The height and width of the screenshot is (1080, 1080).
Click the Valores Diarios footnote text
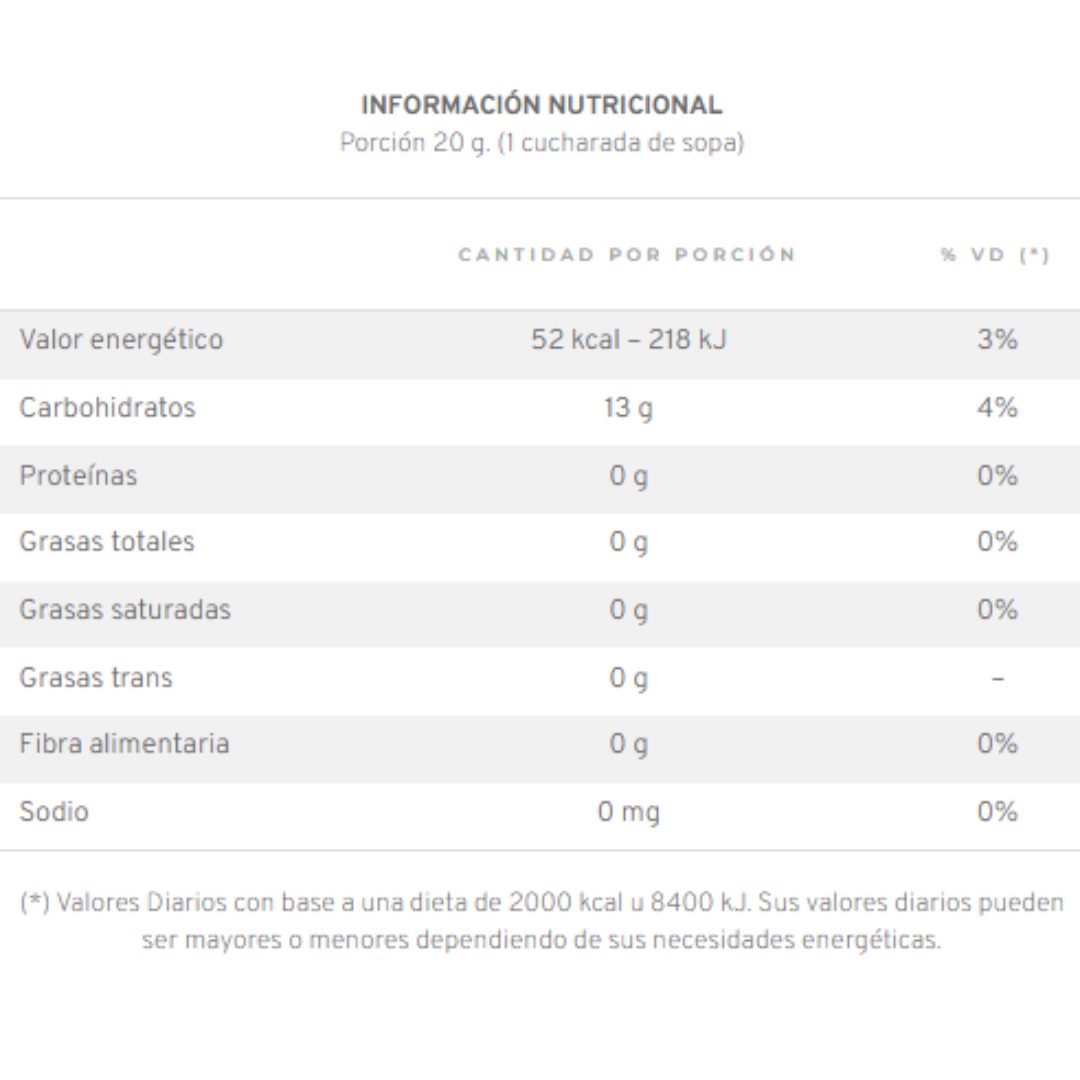(x=541, y=921)
